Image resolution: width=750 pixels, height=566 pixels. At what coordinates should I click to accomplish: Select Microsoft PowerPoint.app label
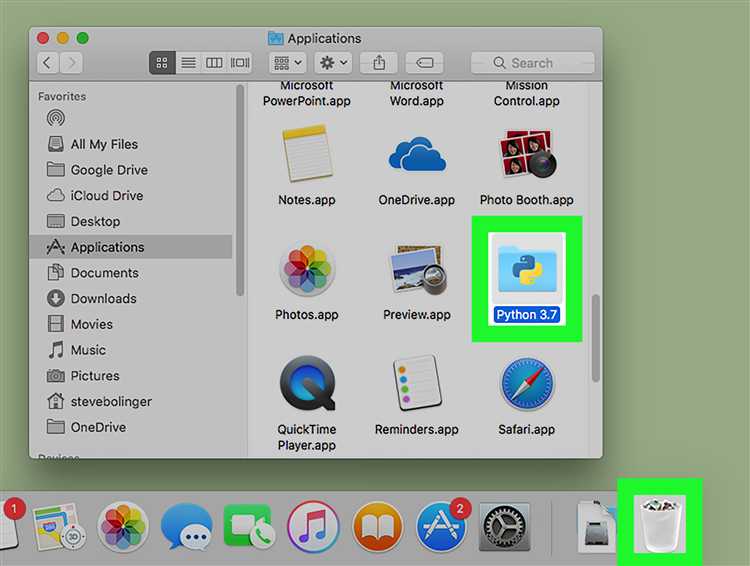coord(307,93)
